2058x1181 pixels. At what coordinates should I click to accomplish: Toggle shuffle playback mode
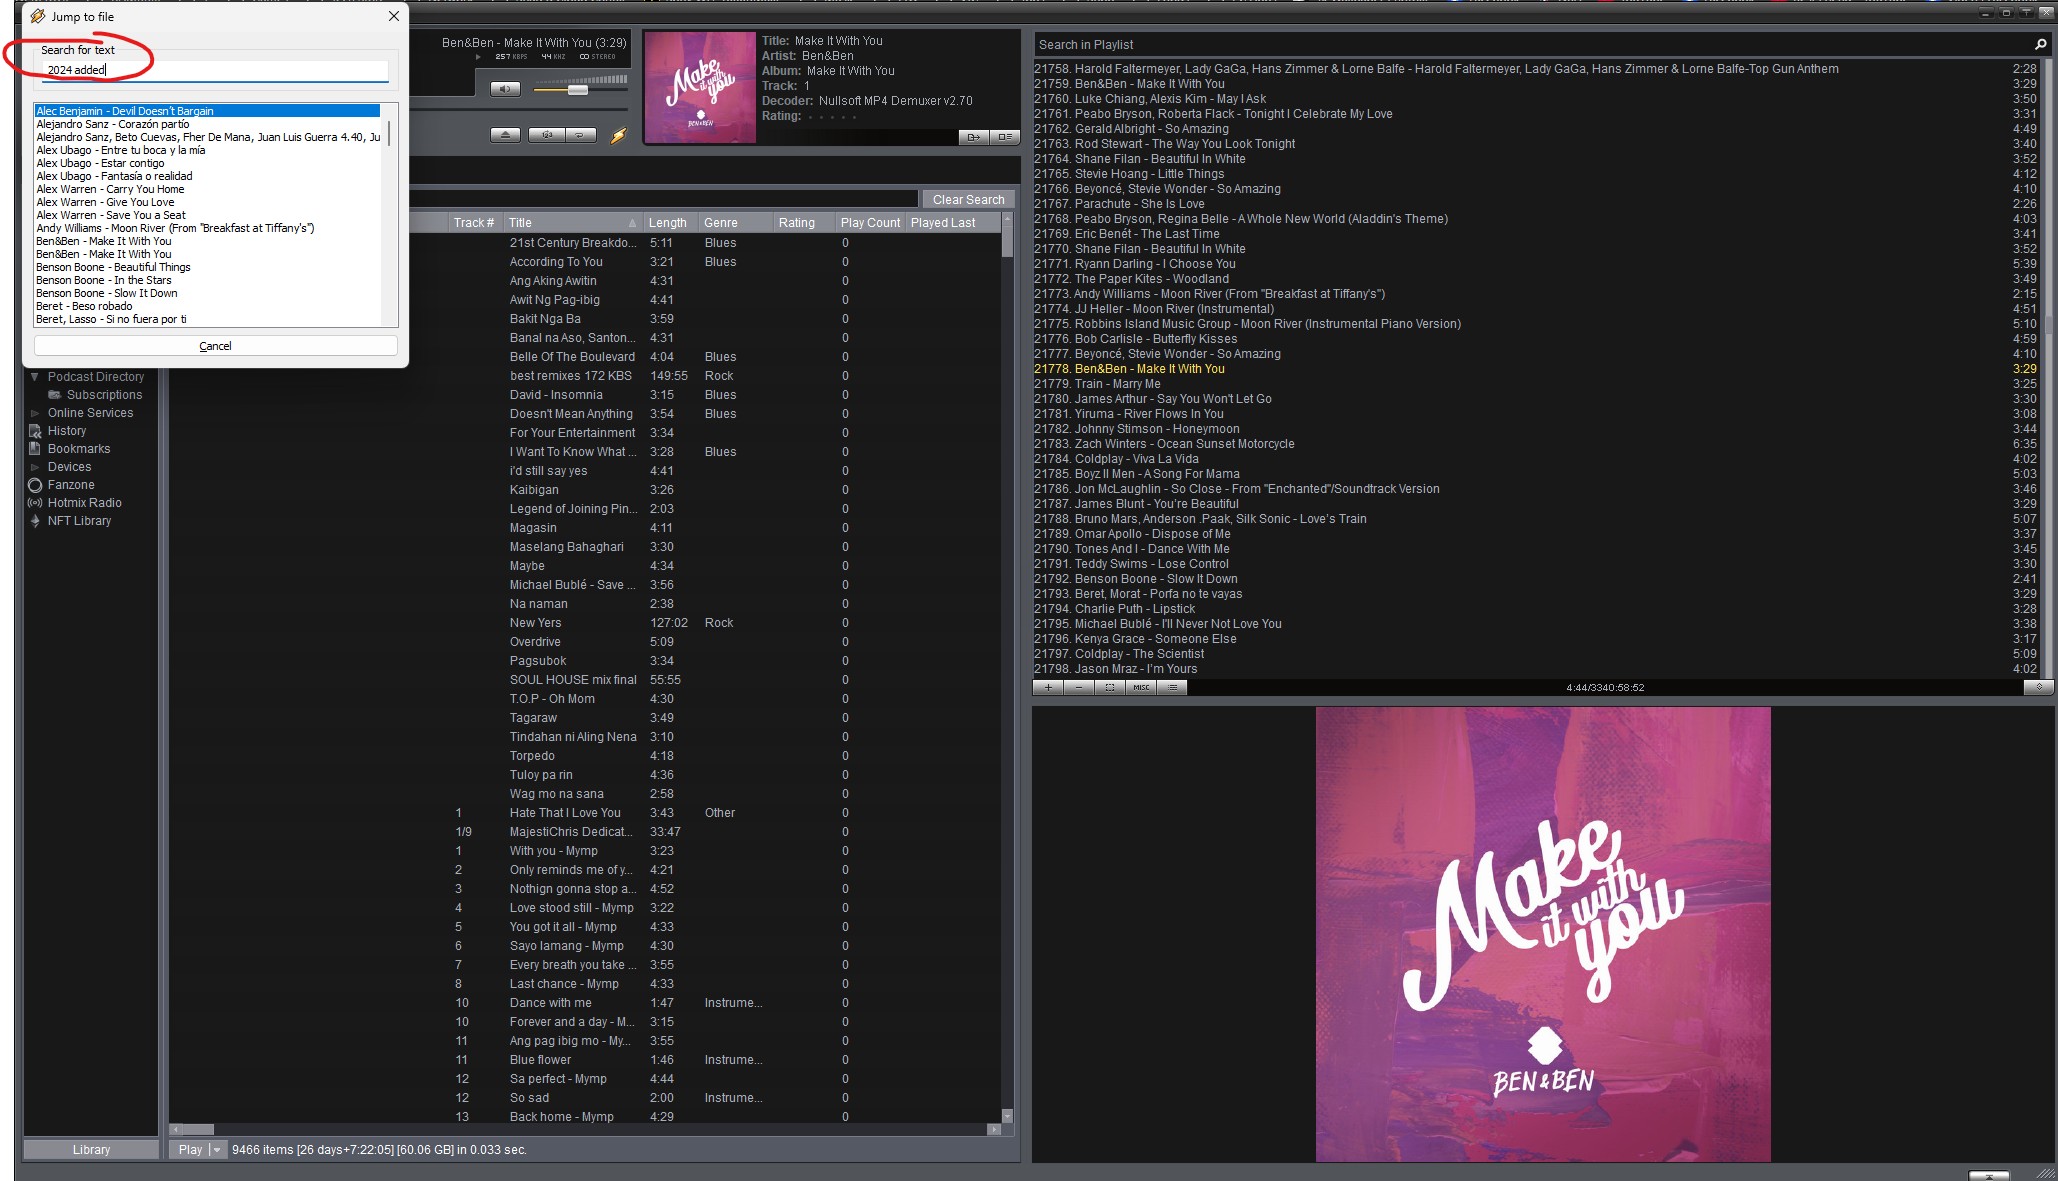[546, 135]
